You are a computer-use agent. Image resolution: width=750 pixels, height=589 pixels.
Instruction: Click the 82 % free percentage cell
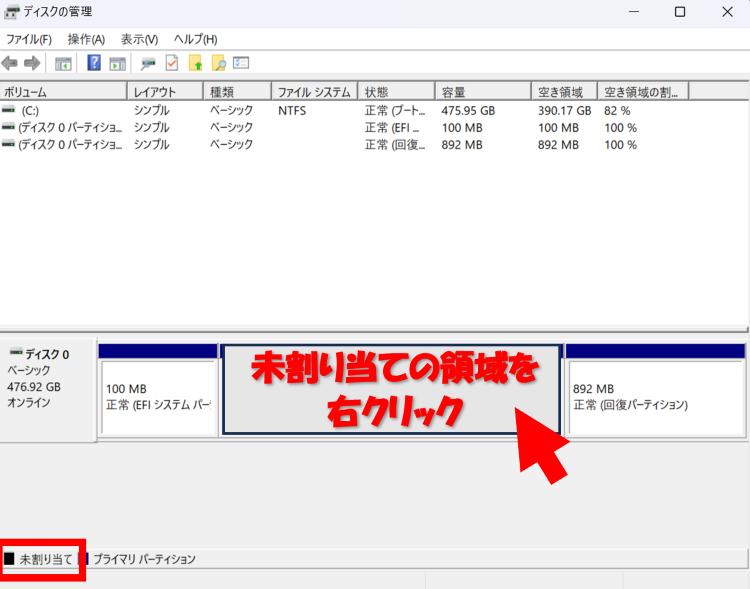[617, 111]
